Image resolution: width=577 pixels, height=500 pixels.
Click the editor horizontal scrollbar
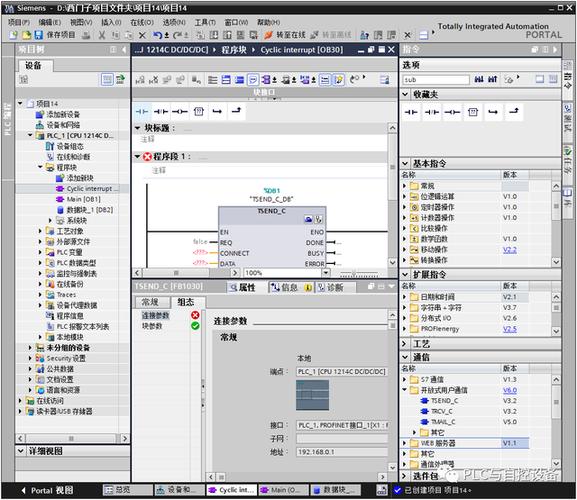pyautogui.click(x=187, y=273)
